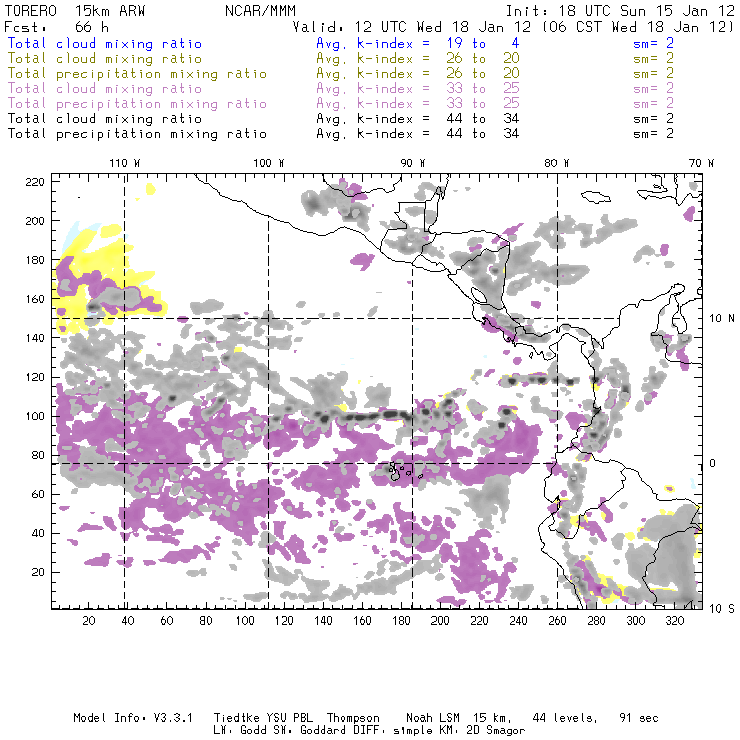
Task: Click the purple "Total precipitation mixing ratio" legend line
Action: 137,104
